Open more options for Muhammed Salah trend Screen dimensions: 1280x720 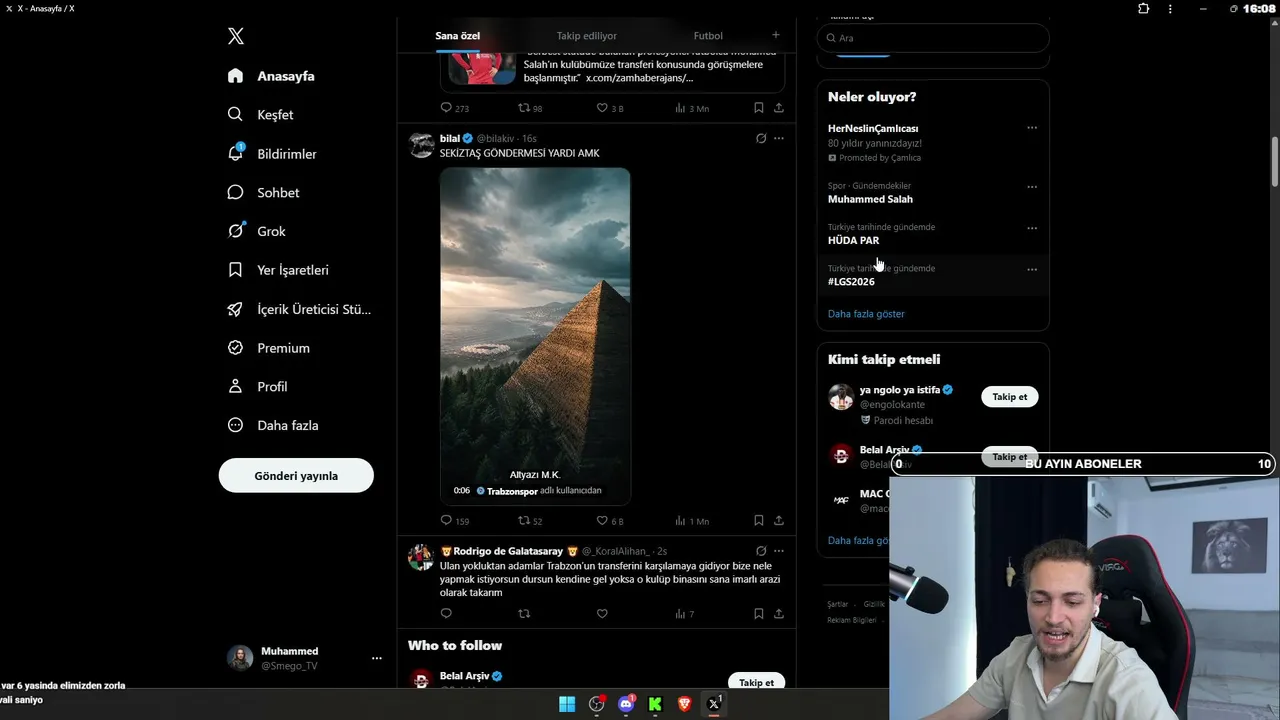click(x=1032, y=187)
